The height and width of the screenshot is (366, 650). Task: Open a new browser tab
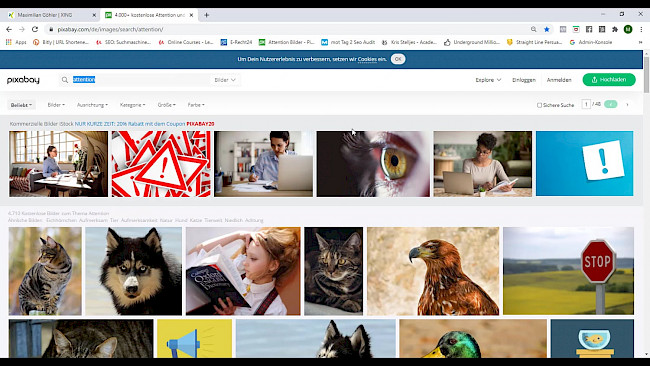pos(206,15)
